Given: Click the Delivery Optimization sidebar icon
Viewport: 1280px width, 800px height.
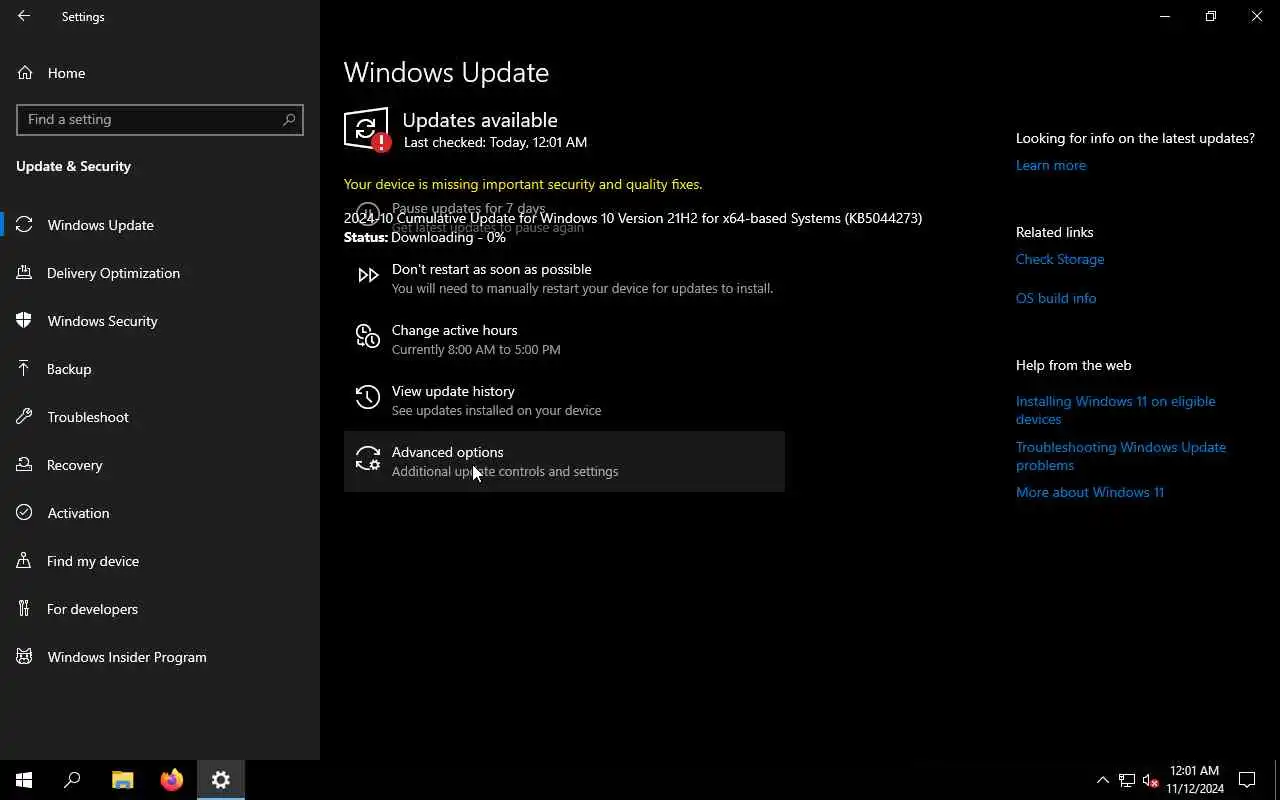Looking at the screenshot, I should pyautogui.click(x=25, y=273).
